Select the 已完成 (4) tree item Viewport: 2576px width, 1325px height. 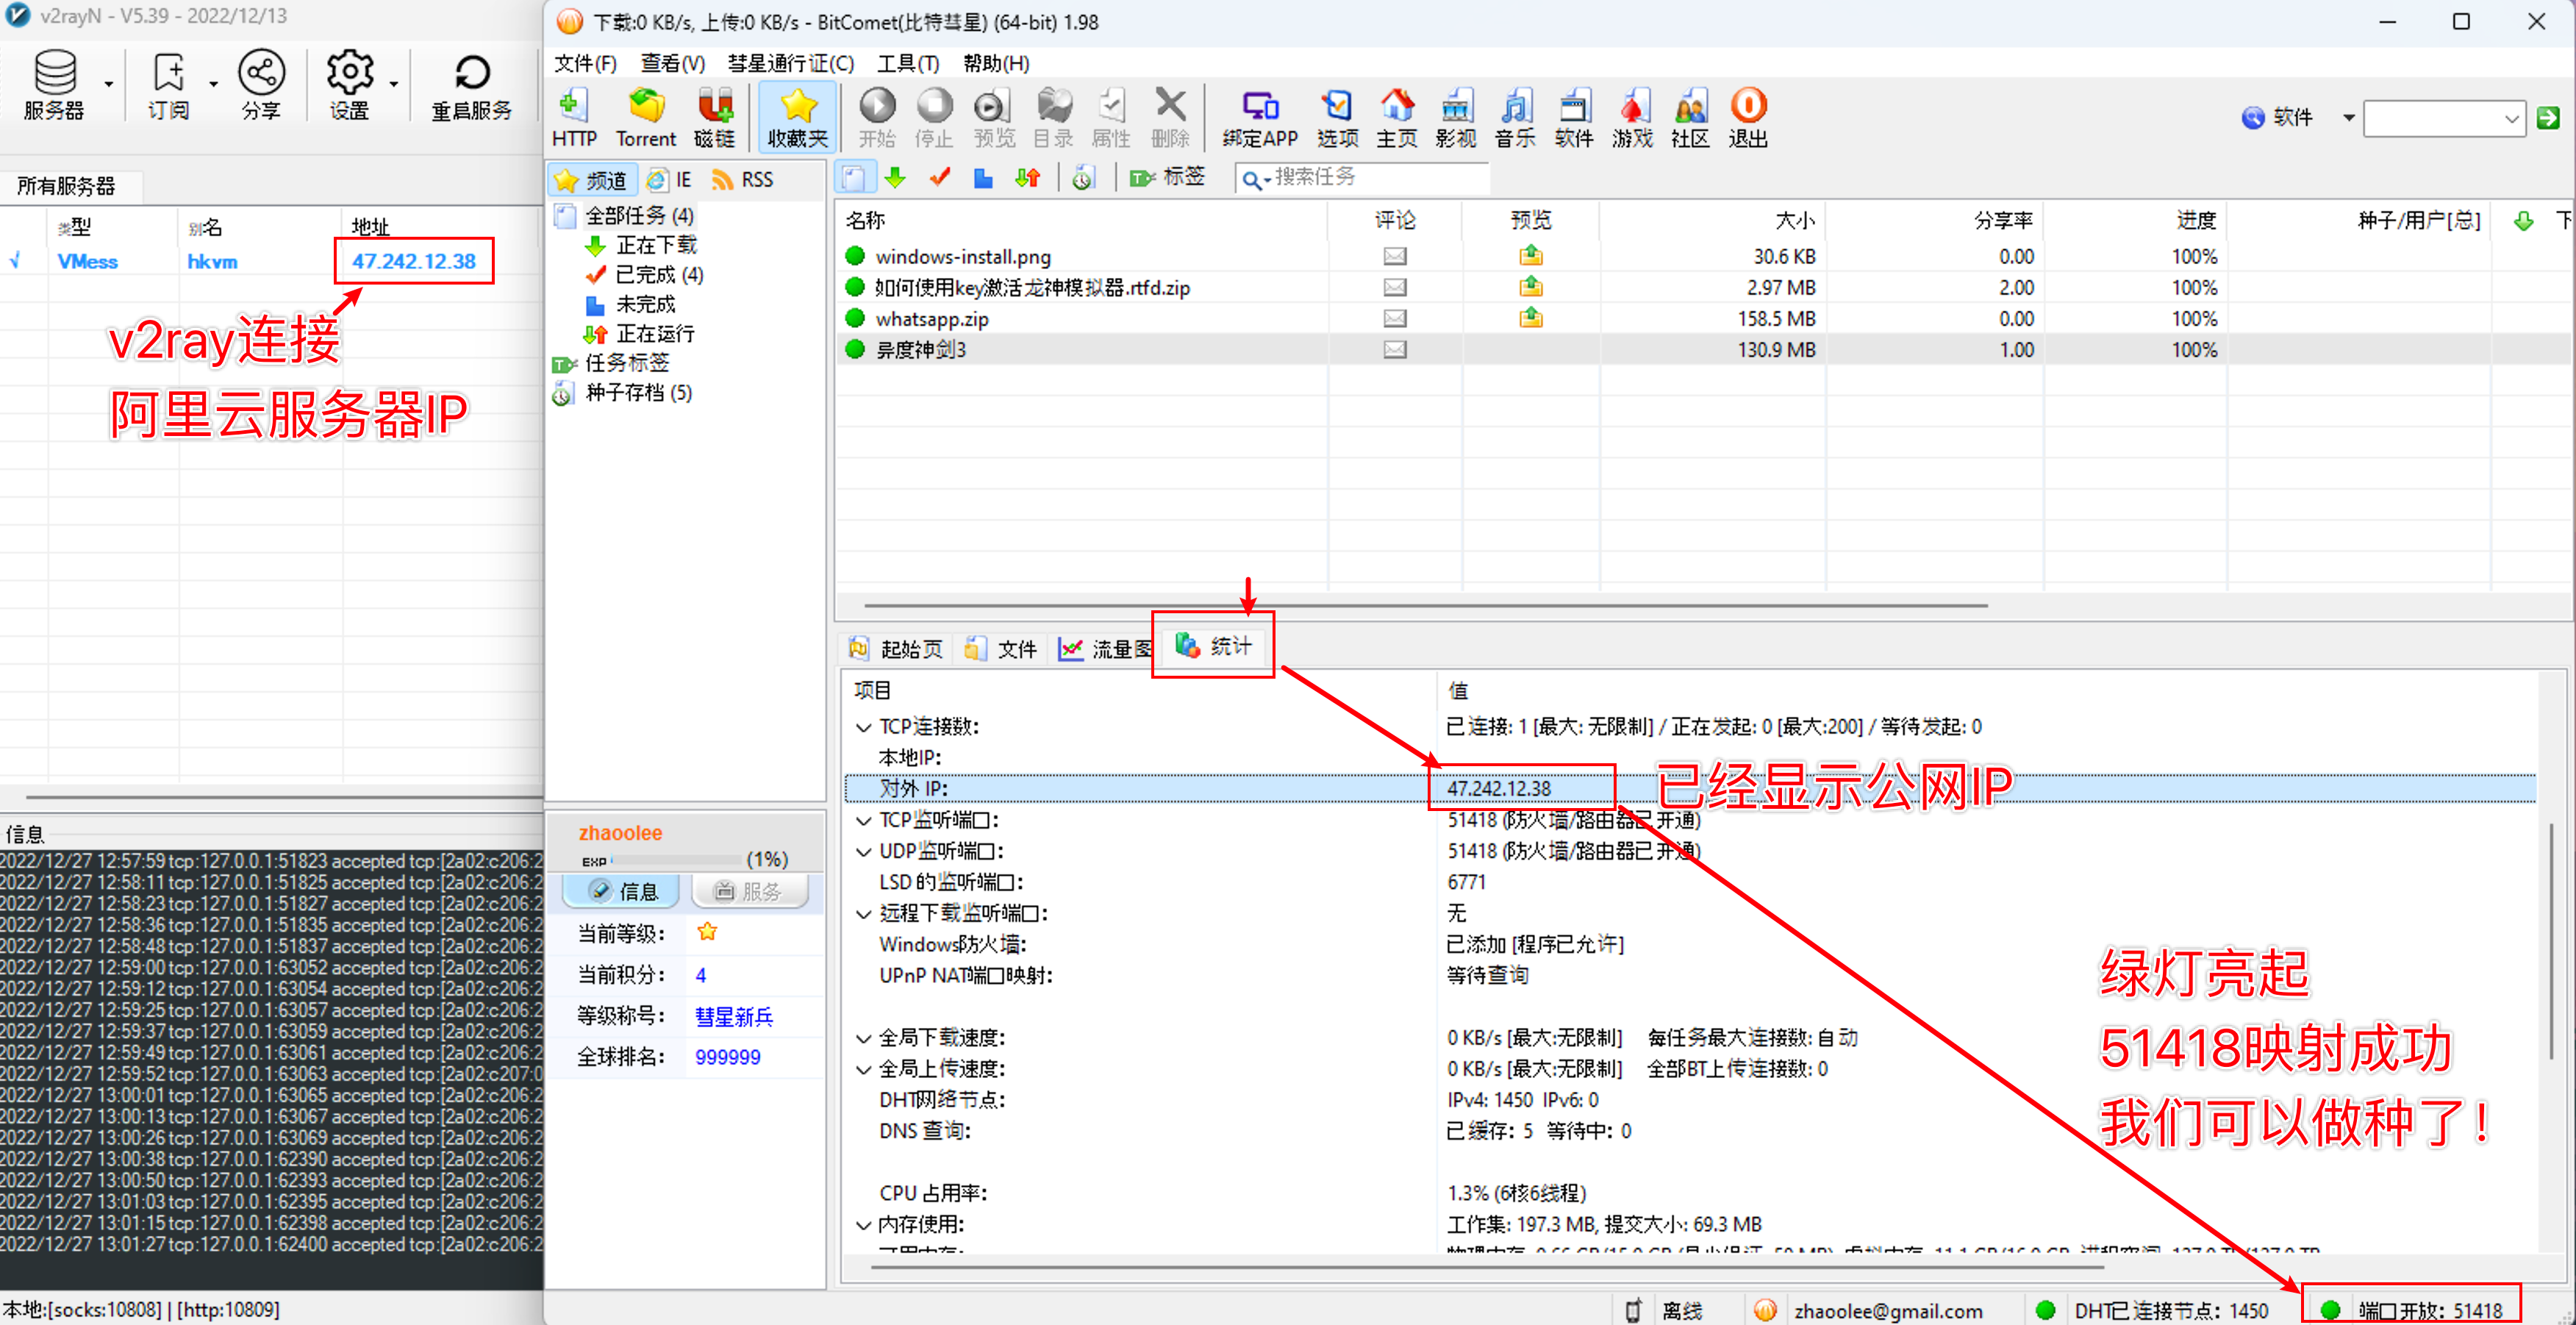657,274
